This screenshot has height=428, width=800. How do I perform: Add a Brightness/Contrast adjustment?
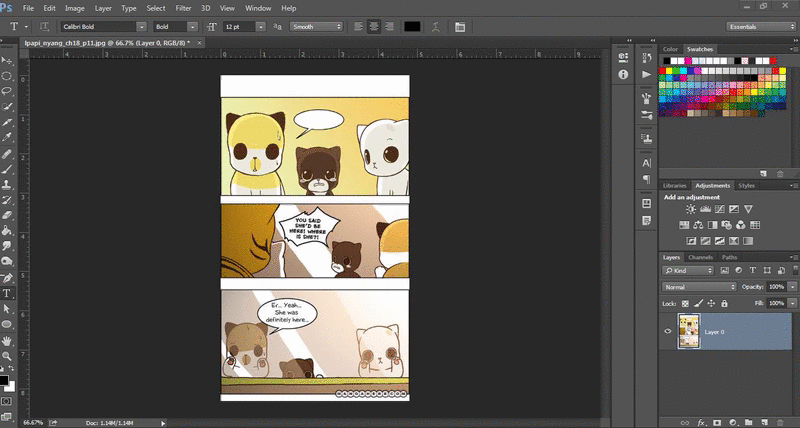pyautogui.click(x=691, y=208)
